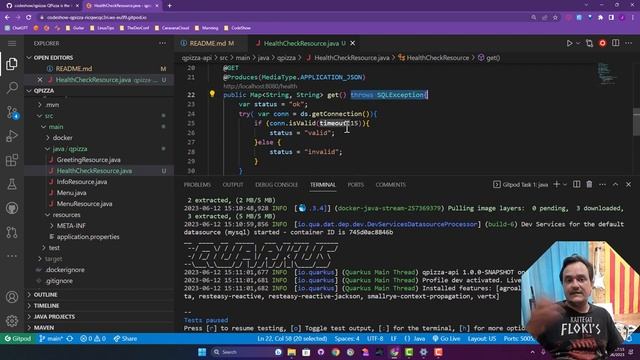Add a new terminal with plus icon
Viewport: 640px width, 360px height.
(556, 184)
